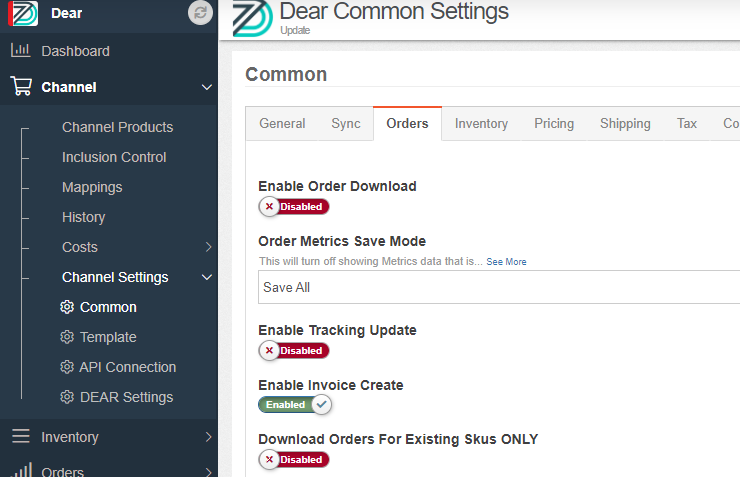The height and width of the screenshot is (477, 740).
Task: Click the Enable Invoice Create label
Action: (331, 385)
